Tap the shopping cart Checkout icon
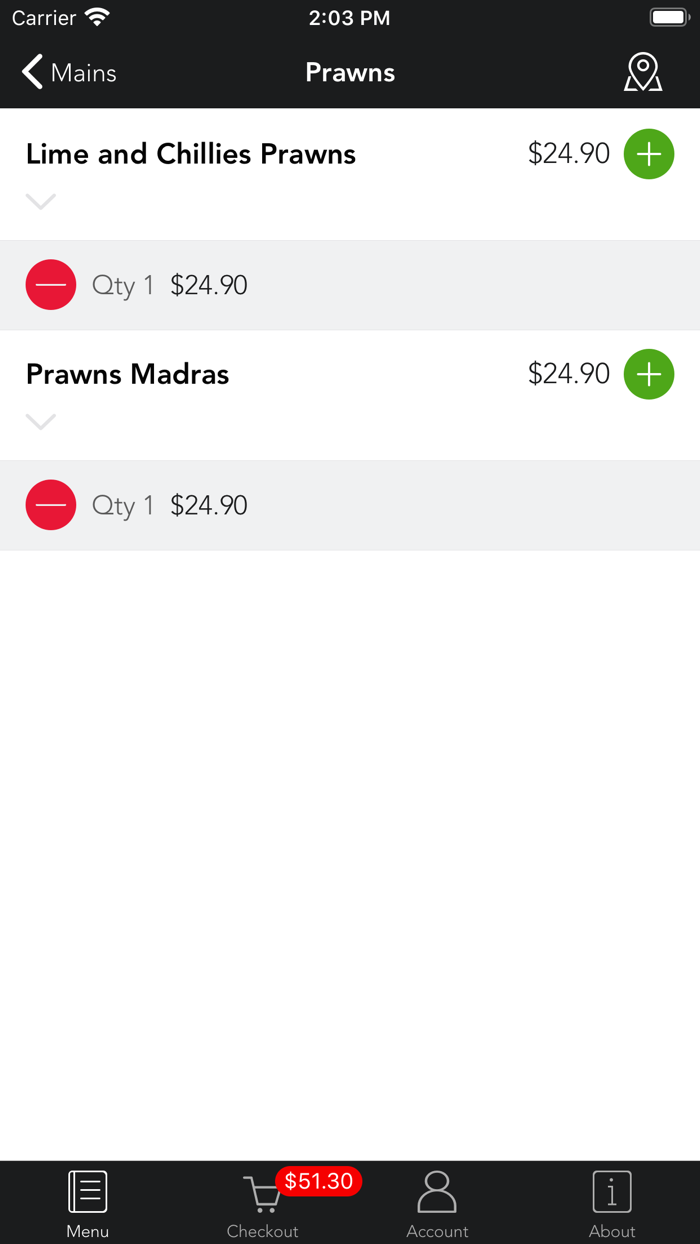 pos(262,1195)
